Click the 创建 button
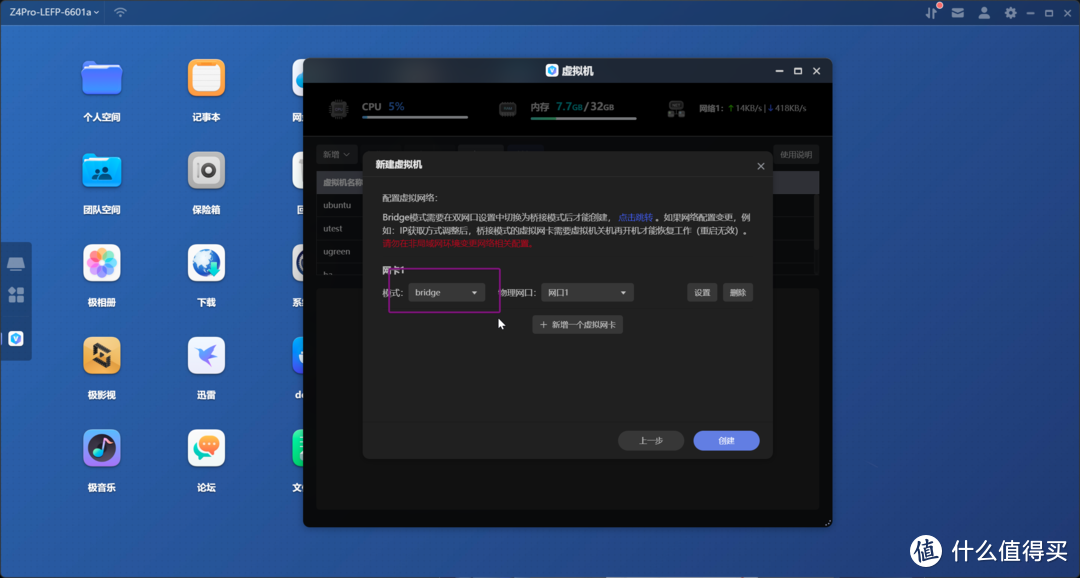 (726, 441)
